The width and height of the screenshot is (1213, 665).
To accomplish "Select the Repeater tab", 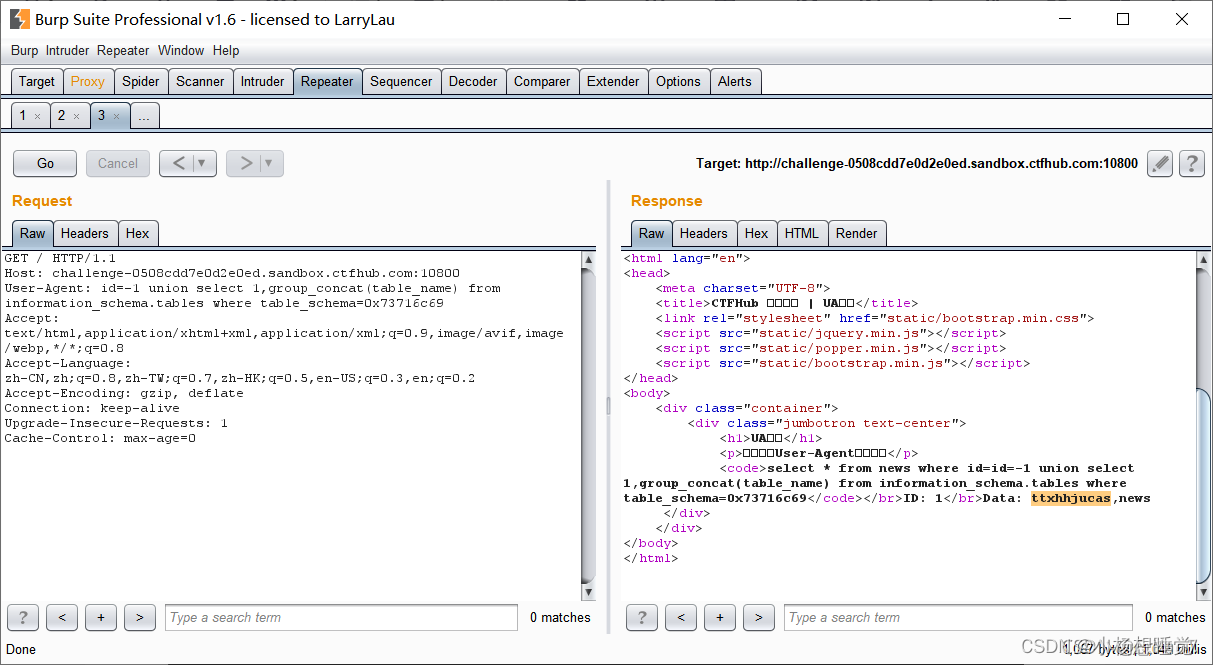I will click(x=327, y=82).
